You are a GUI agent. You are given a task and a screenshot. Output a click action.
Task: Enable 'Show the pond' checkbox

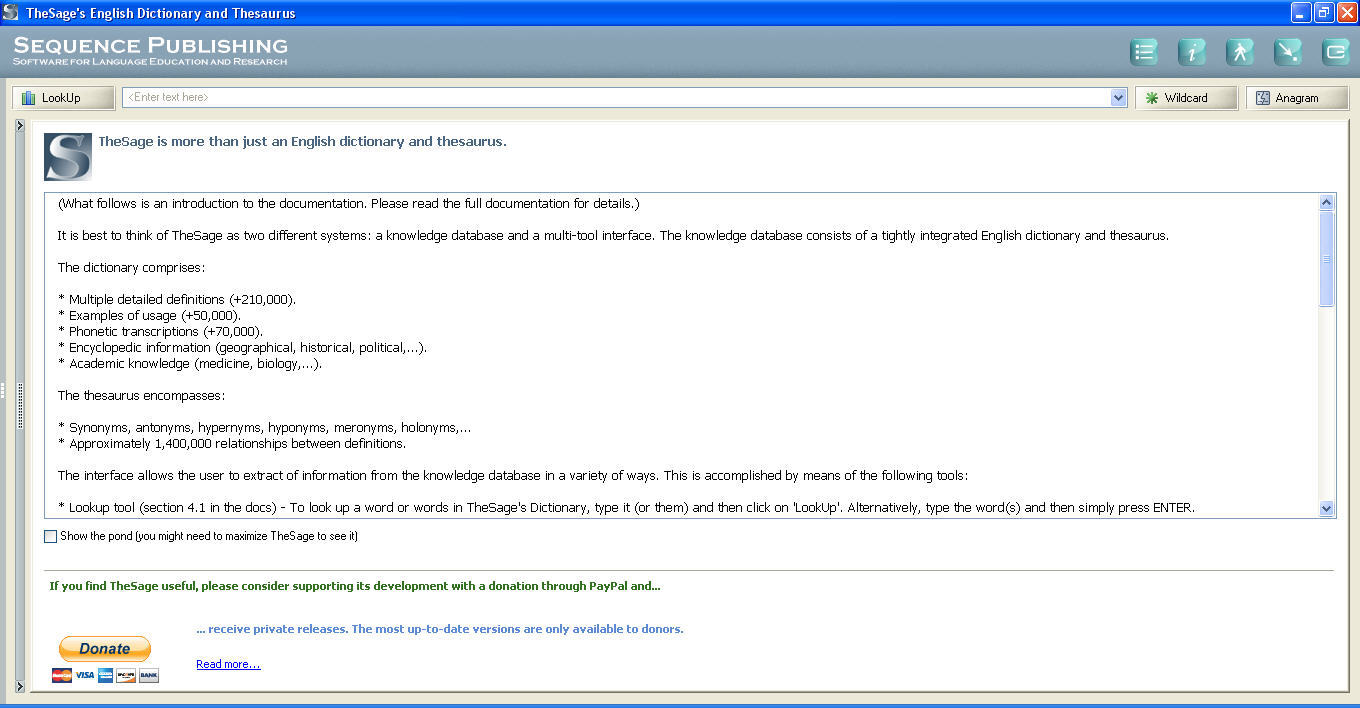(51, 536)
